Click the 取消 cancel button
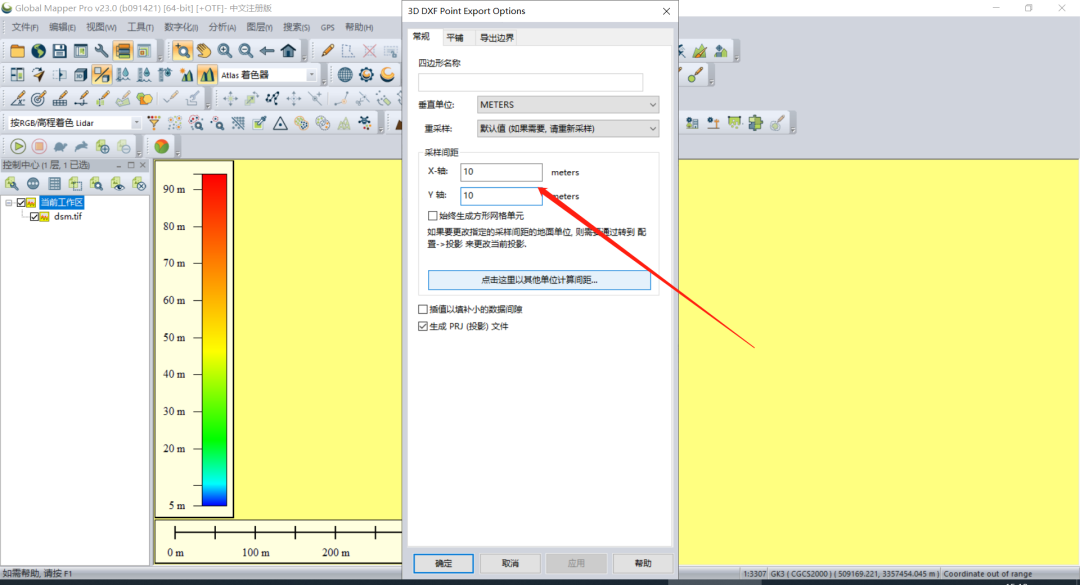The width and height of the screenshot is (1080, 585). point(510,564)
